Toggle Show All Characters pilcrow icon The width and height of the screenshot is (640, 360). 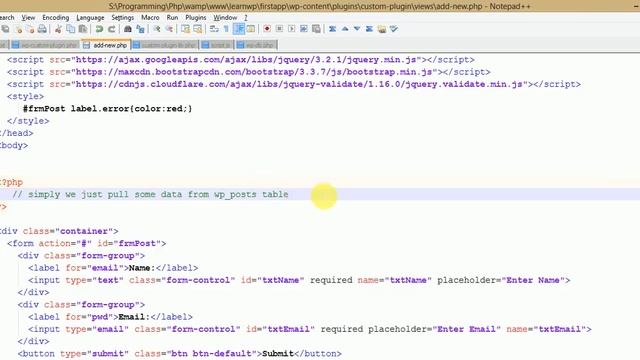pos(226,29)
